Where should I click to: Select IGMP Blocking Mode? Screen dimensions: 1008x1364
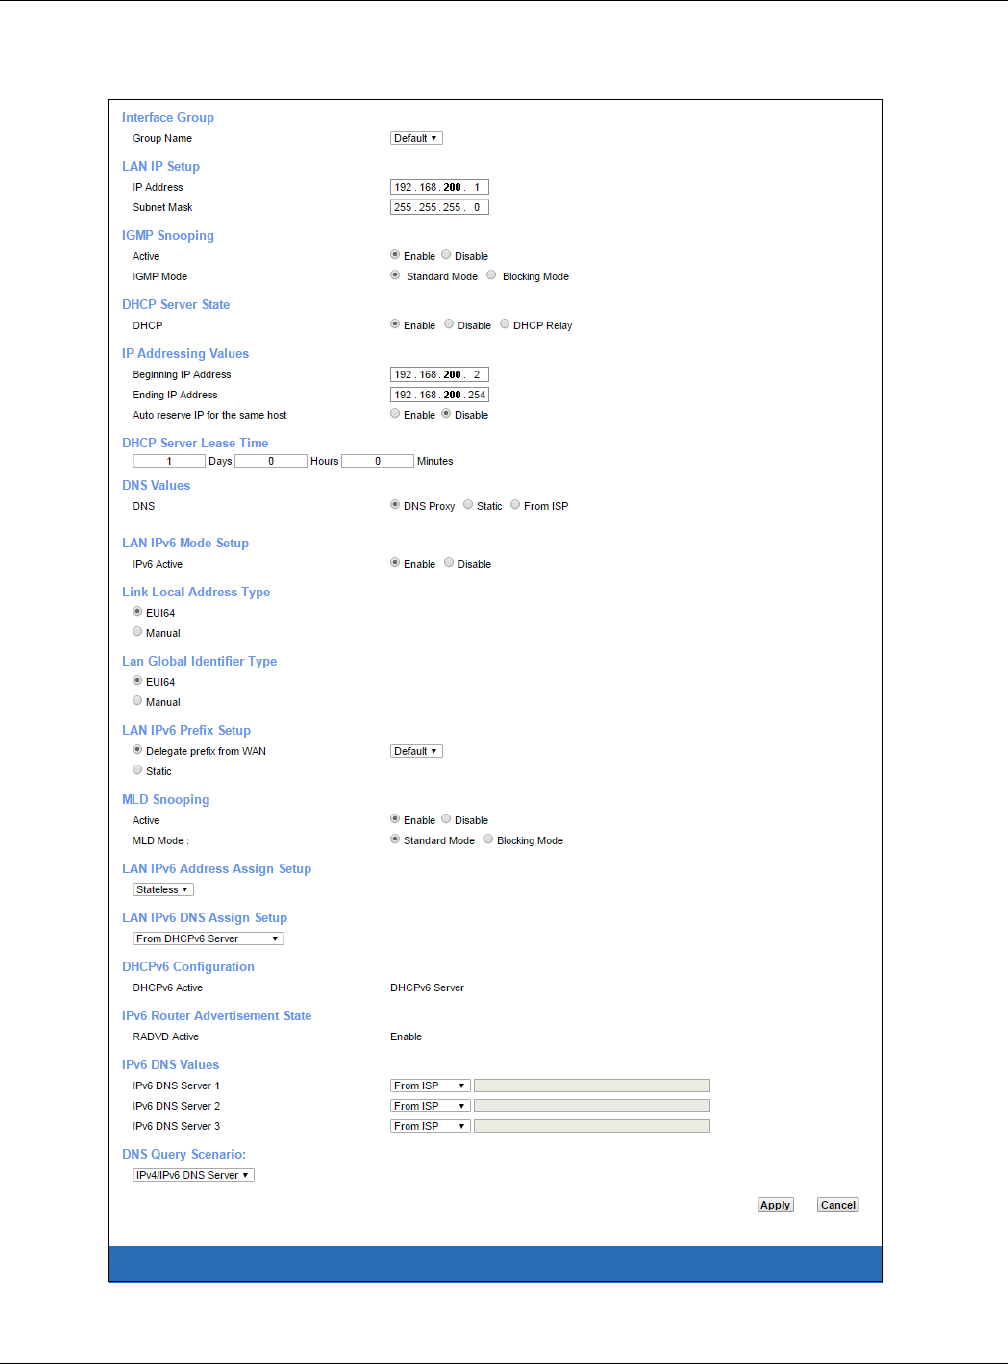pos(491,275)
